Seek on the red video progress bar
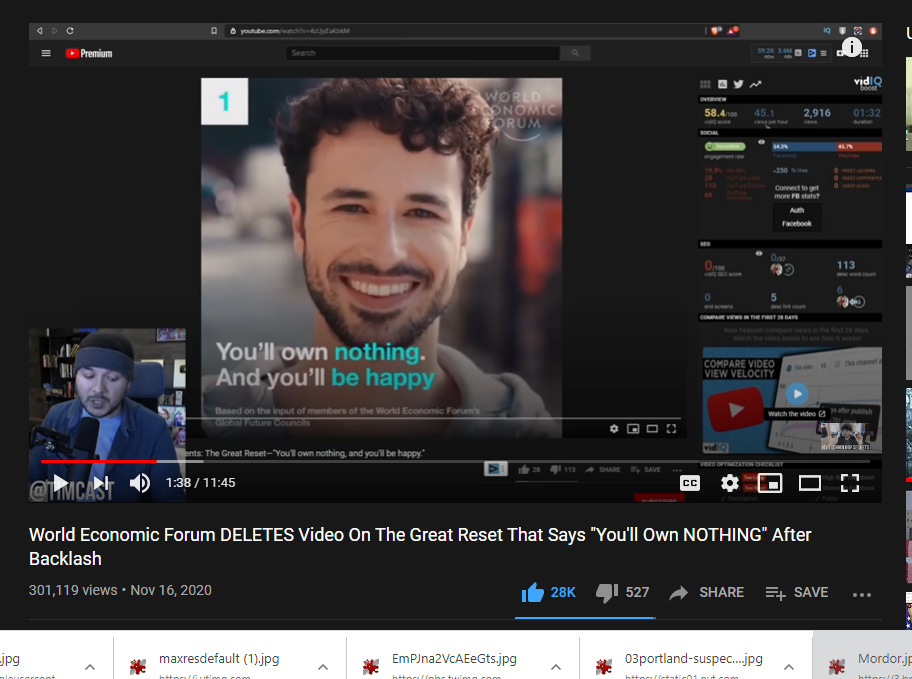912x679 pixels. pyautogui.click(x=455, y=461)
